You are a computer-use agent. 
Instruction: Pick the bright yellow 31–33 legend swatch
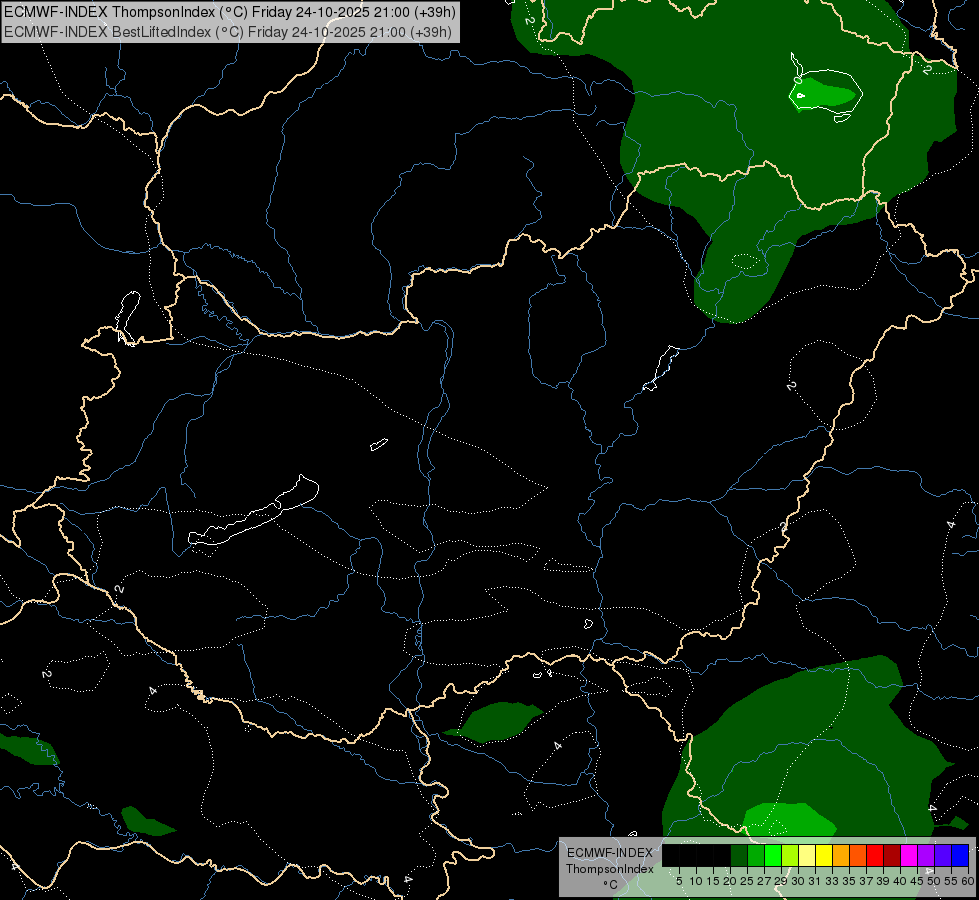[x=824, y=855]
